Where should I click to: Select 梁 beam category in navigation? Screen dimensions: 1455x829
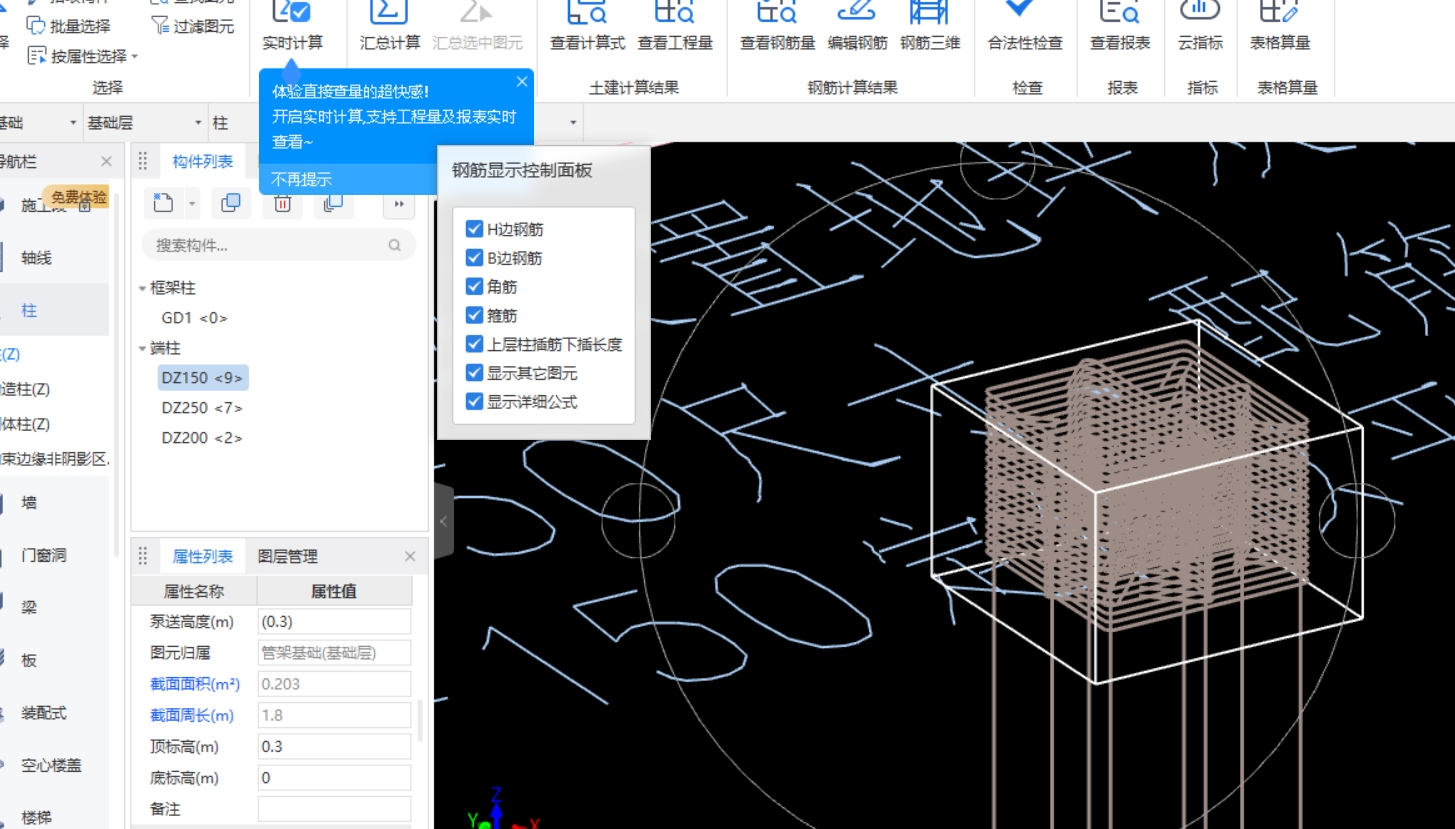[x=29, y=607]
